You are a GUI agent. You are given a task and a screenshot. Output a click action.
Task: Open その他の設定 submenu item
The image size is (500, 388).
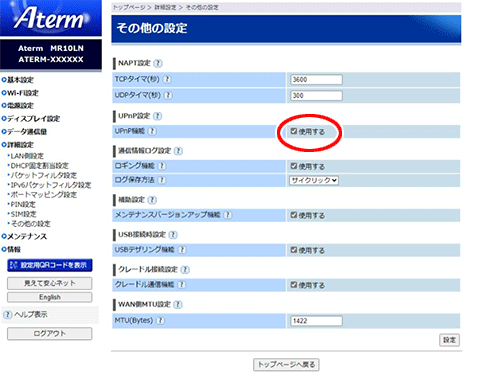click(30, 224)
